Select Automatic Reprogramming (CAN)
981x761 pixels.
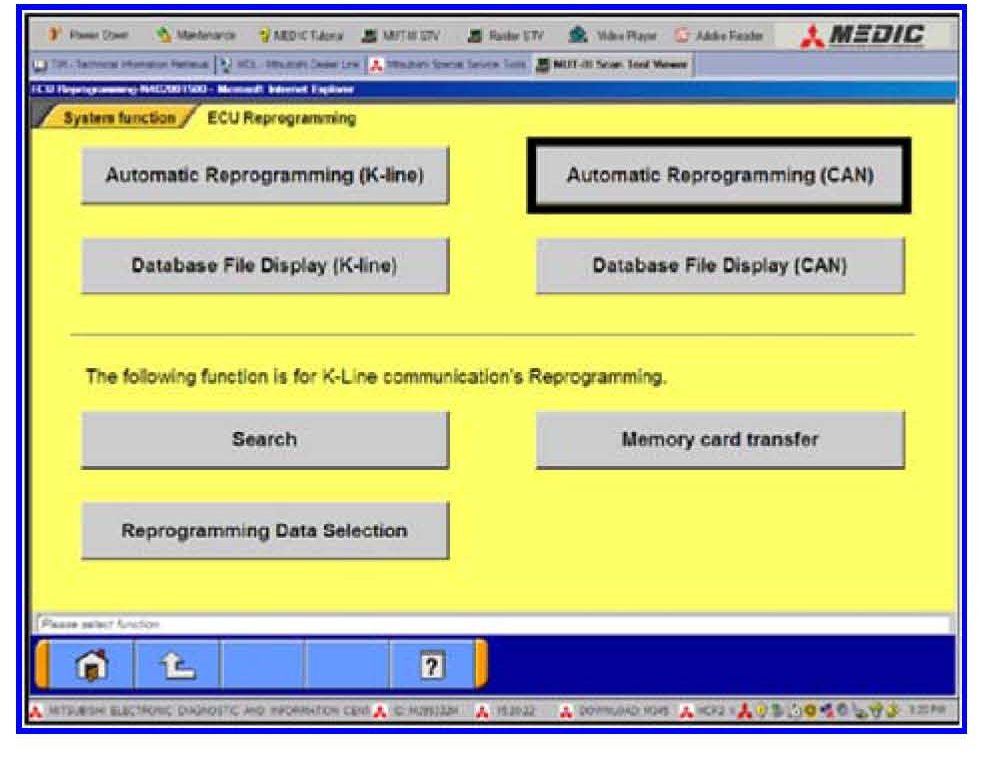pyautogui.click(x=719, y=175)
